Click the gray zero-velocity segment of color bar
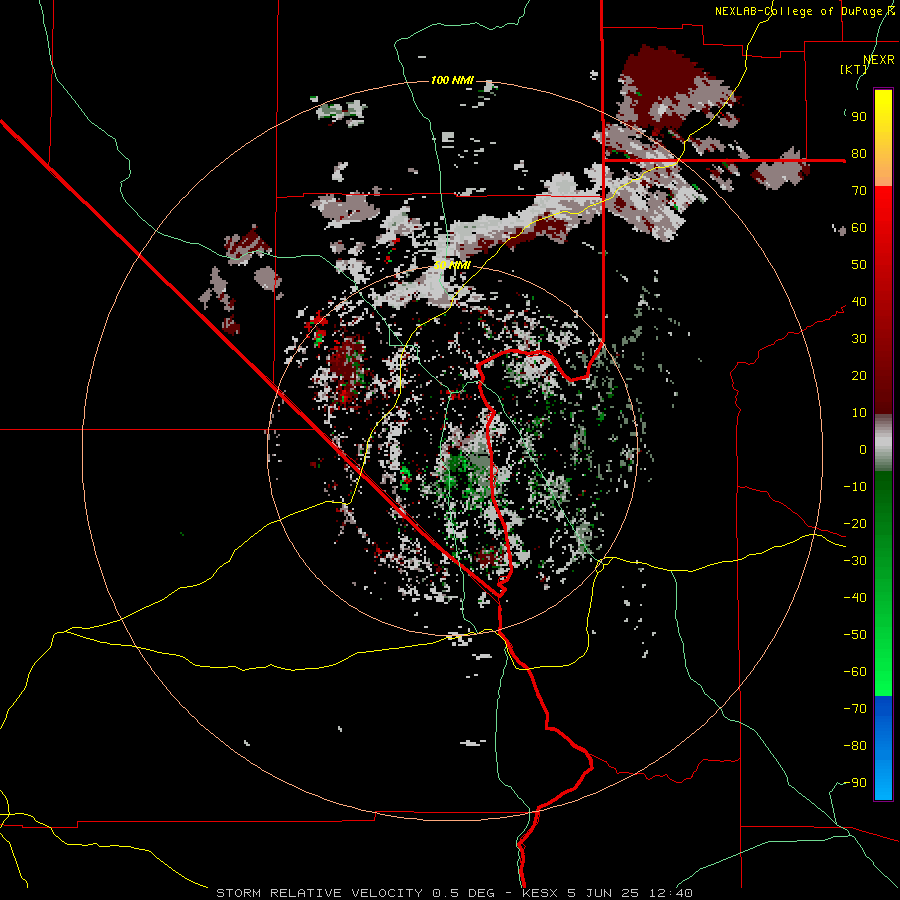 (883, 443)
